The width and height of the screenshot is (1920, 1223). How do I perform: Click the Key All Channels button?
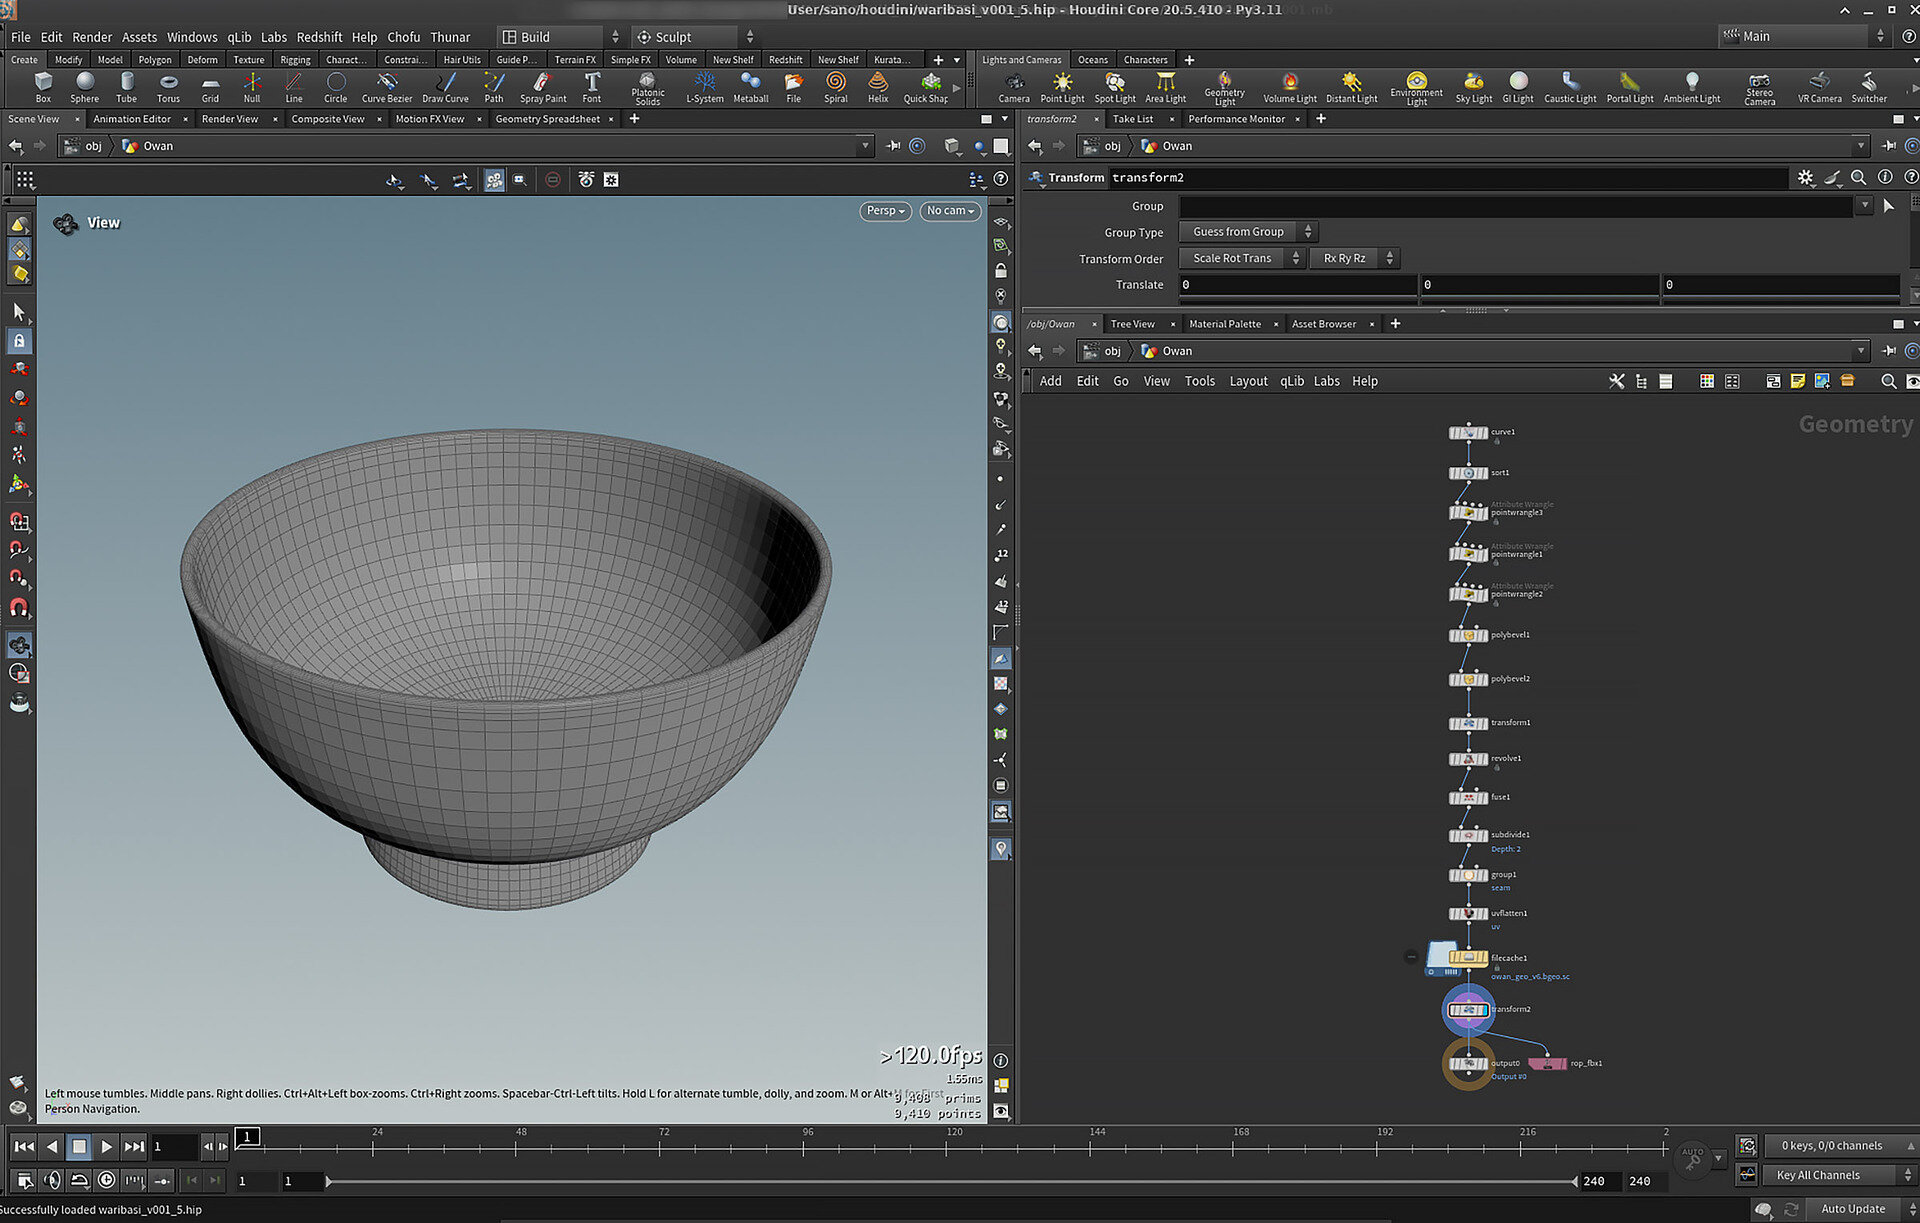pyautogui.click(x=1817, y=1175)
